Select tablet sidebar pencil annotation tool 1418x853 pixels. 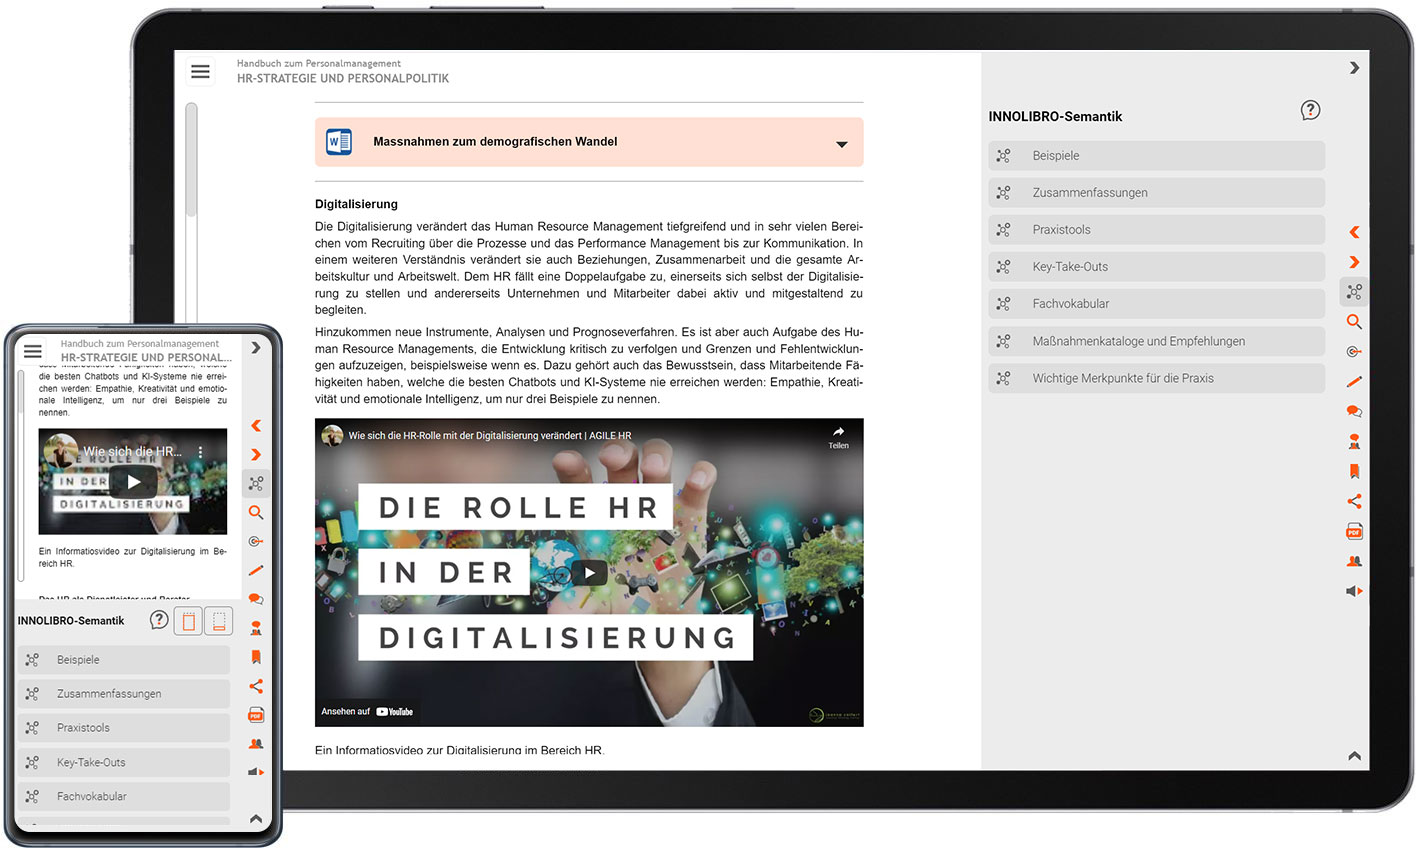coord(1354,382)
